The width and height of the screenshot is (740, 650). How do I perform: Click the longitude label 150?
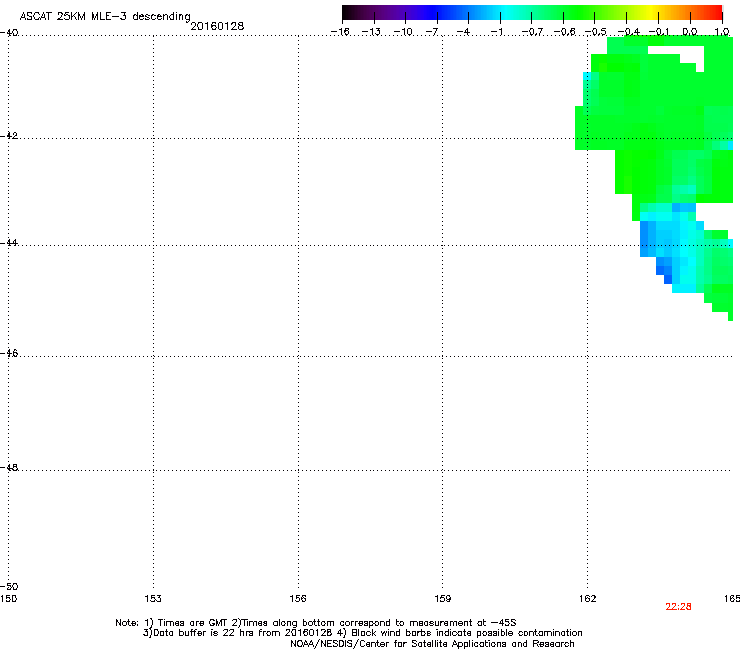[x=8, y=599]
